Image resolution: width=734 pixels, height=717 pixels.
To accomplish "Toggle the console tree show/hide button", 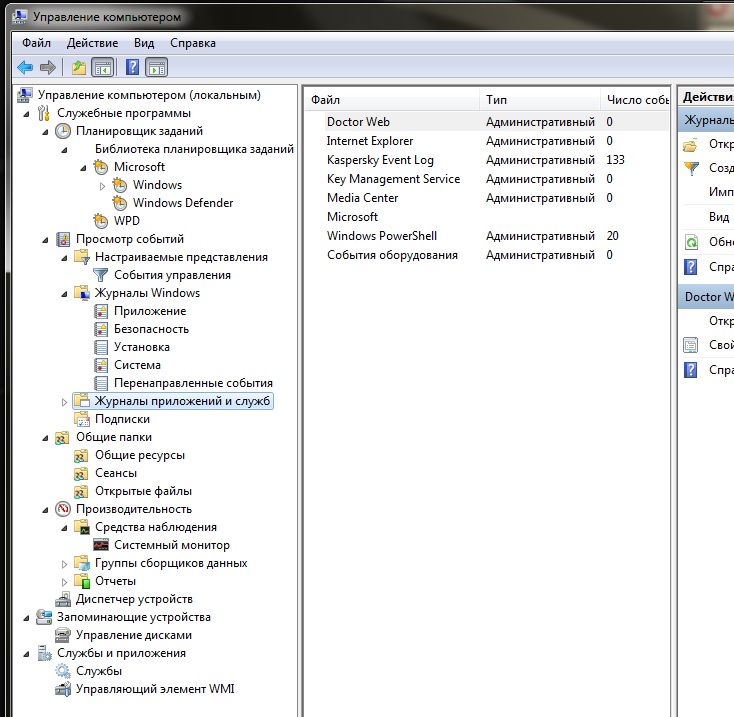I will [102, 67].
